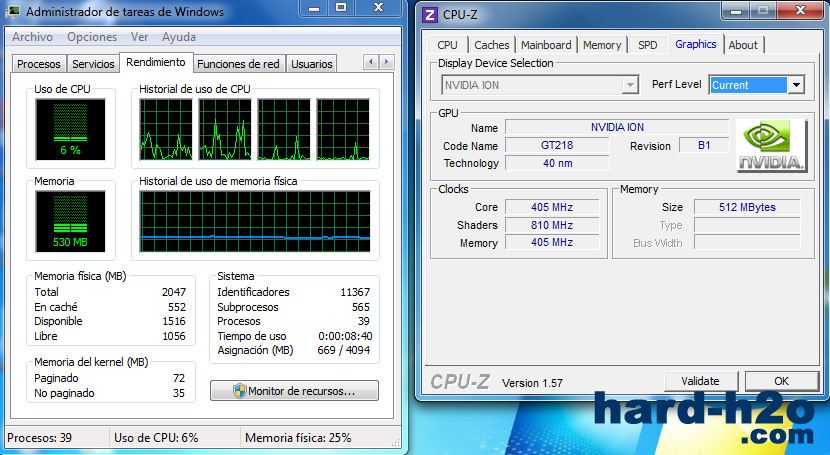Click the Core clock value 405 MHz
The height and width of the screenshot is (455, 830).
pos(552,207)
